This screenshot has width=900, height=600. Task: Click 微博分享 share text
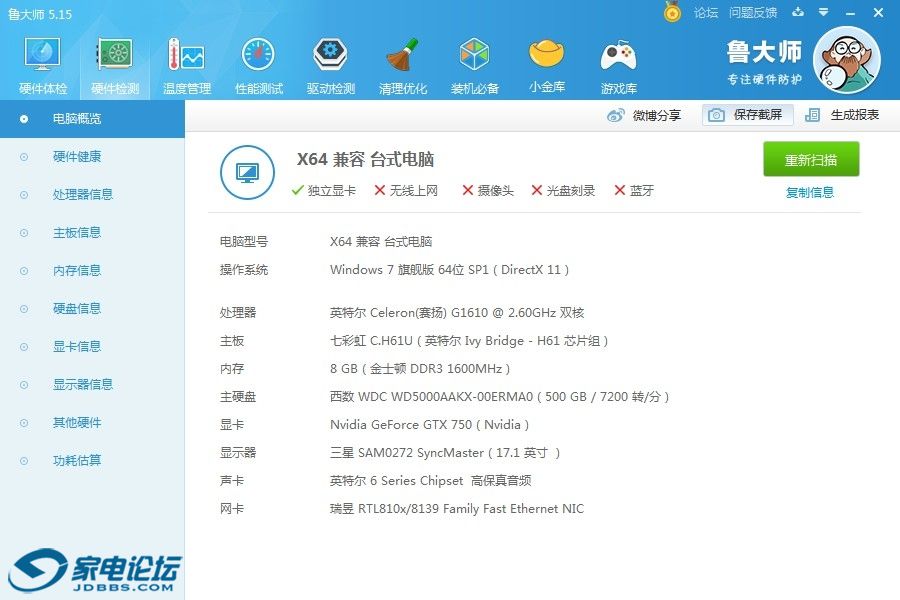pyautogui.click(x=657, y=115)
